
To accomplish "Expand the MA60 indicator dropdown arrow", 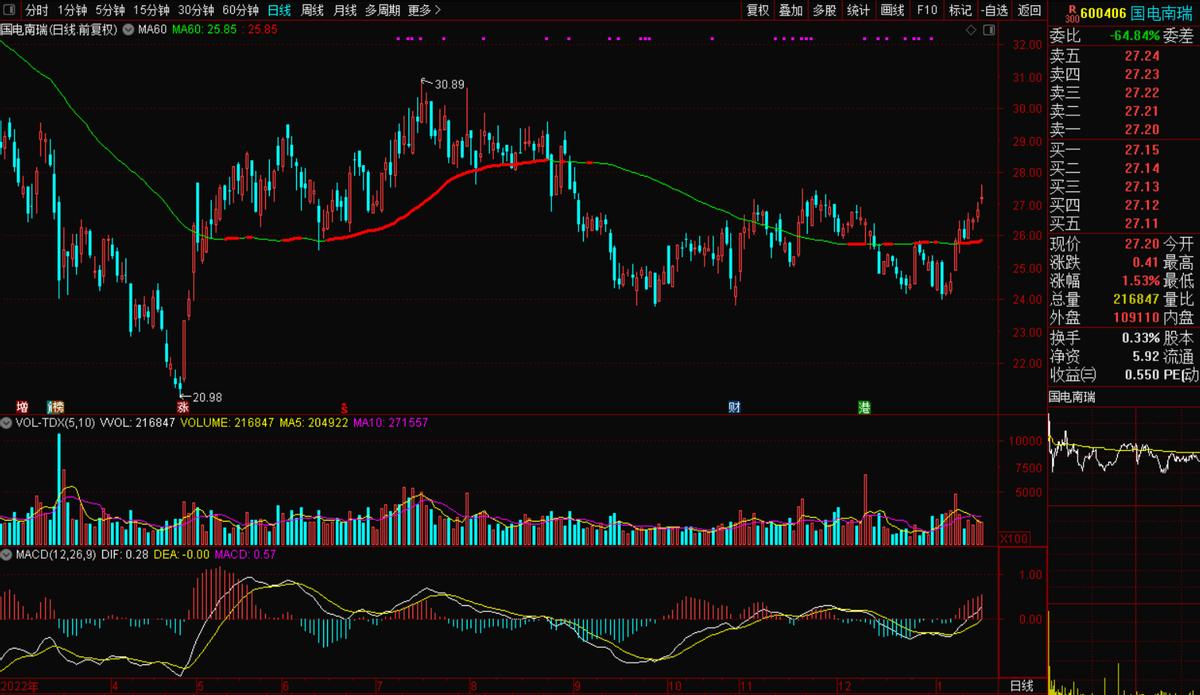I will point(127,30).
